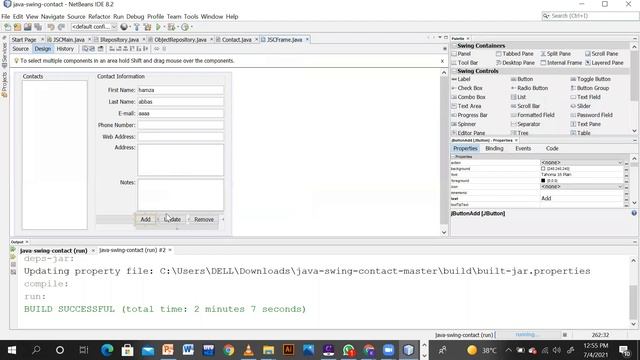
Task: Toggle selection mode icon in designer toolbar
Action: click(85, 49)
